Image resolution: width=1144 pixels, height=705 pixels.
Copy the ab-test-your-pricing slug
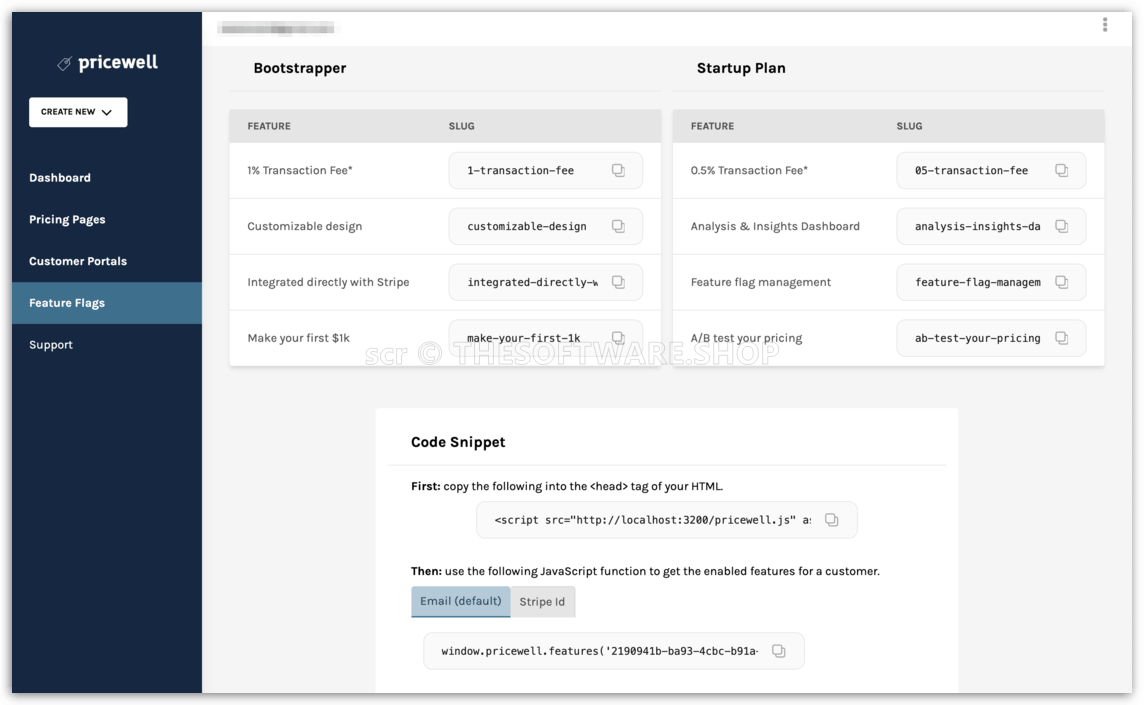(1062, 338)
